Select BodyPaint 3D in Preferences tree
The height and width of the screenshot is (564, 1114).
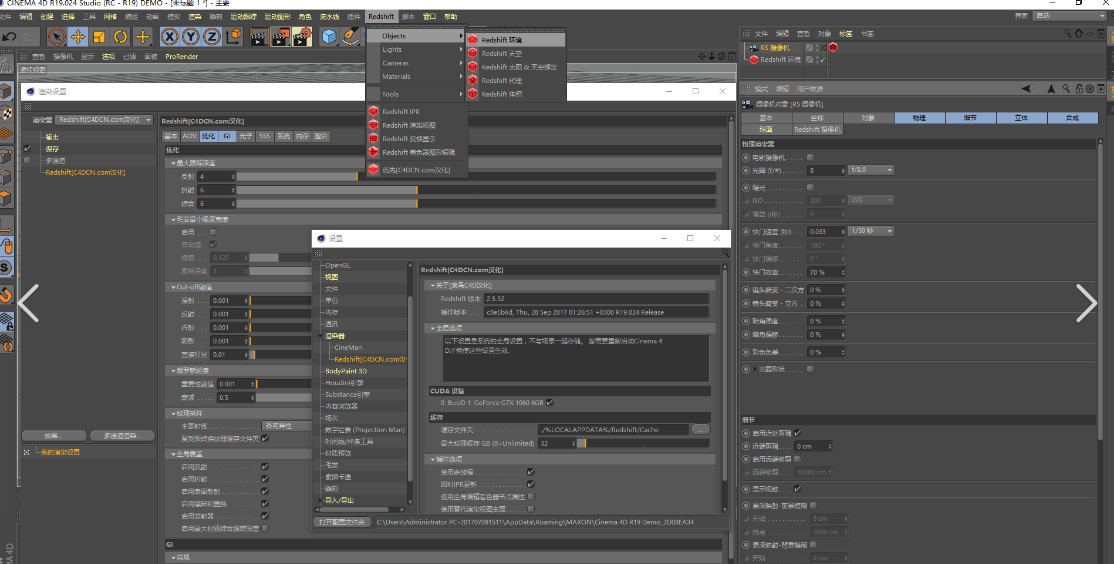pyautogui.click(x=346, y=372)
